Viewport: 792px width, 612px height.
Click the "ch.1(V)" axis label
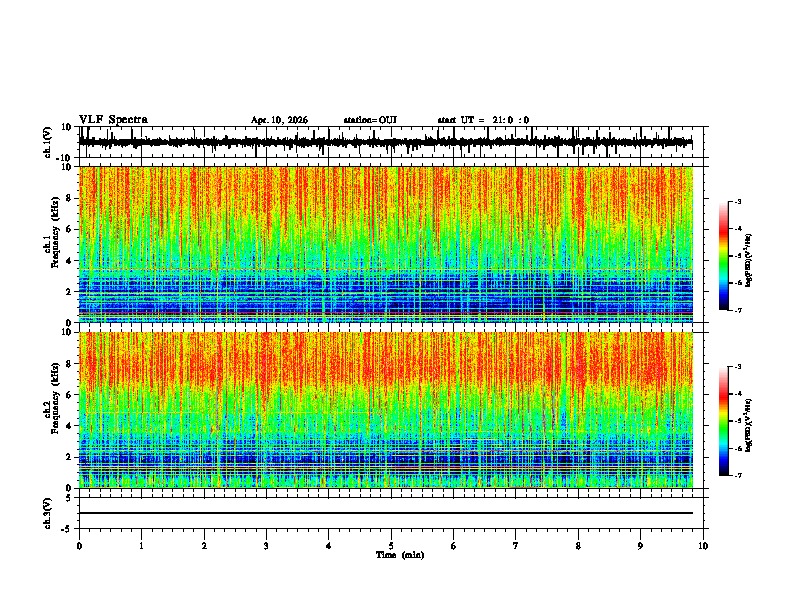tap(48, 142)
